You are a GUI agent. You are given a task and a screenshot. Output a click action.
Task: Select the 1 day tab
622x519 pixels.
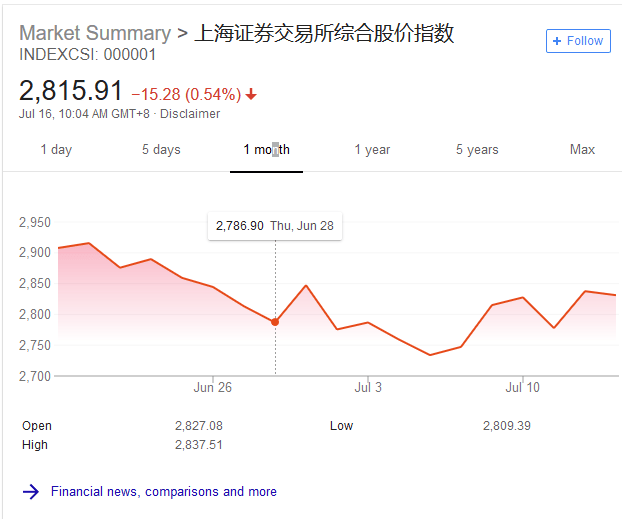56,150
